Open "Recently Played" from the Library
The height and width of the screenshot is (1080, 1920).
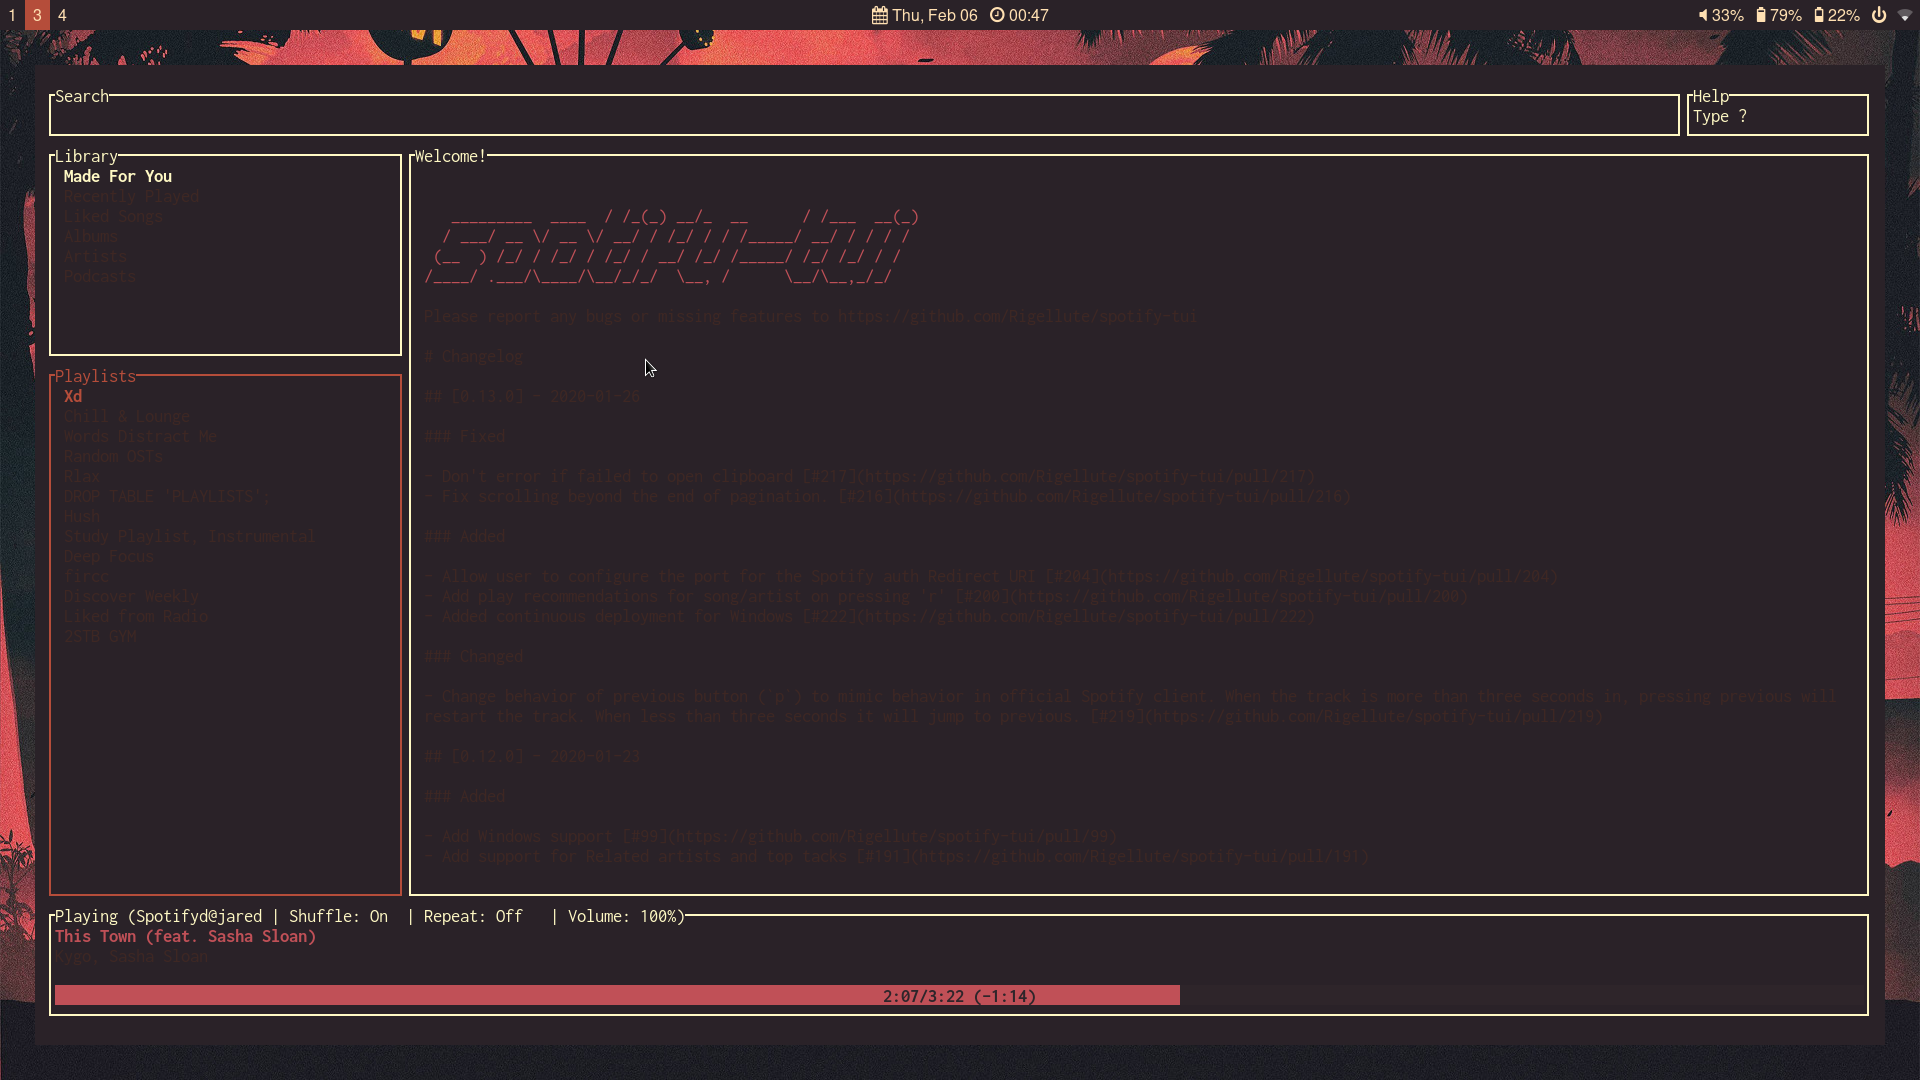(x=131, y=196)
